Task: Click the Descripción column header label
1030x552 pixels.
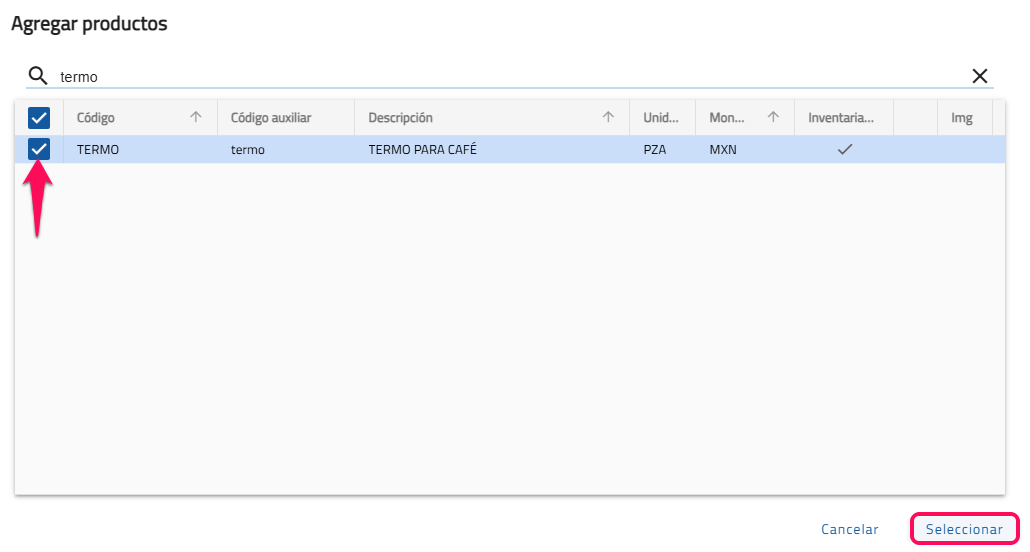Action: click(400, 118)
